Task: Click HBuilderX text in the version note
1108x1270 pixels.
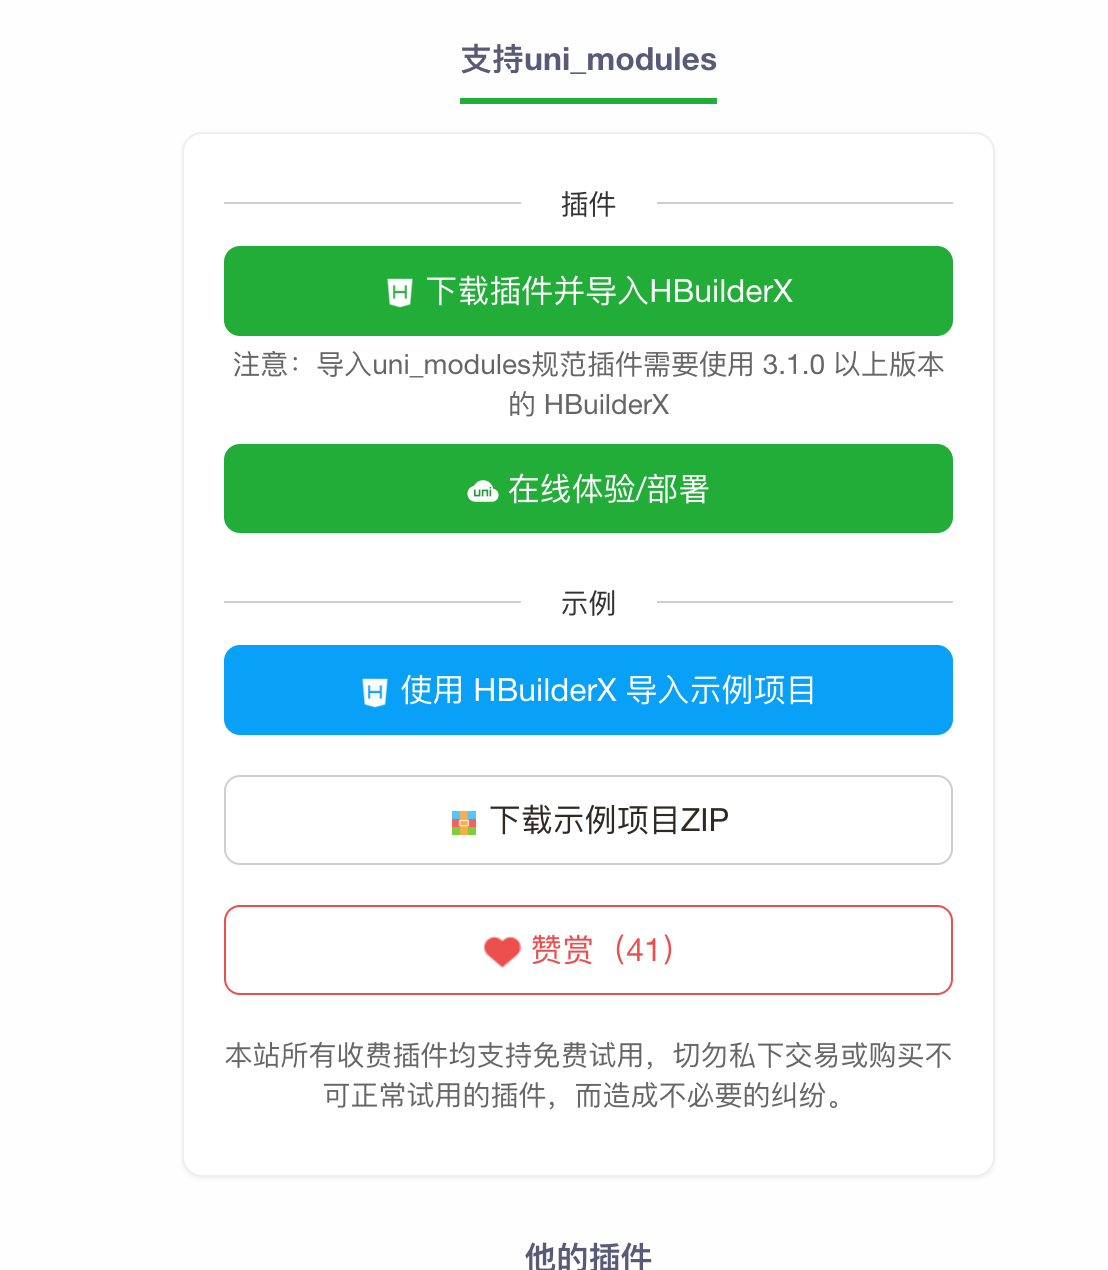Action: coord(606,404)
